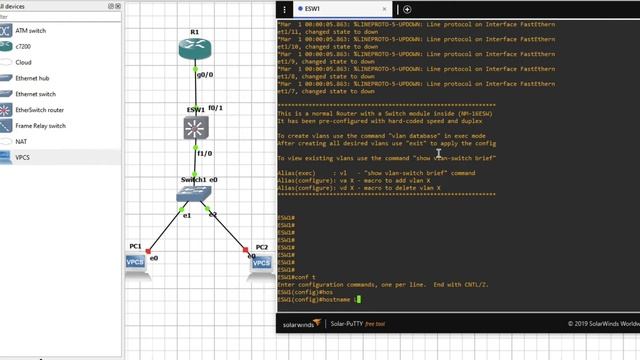Click the device filter input field

(60, 17)
